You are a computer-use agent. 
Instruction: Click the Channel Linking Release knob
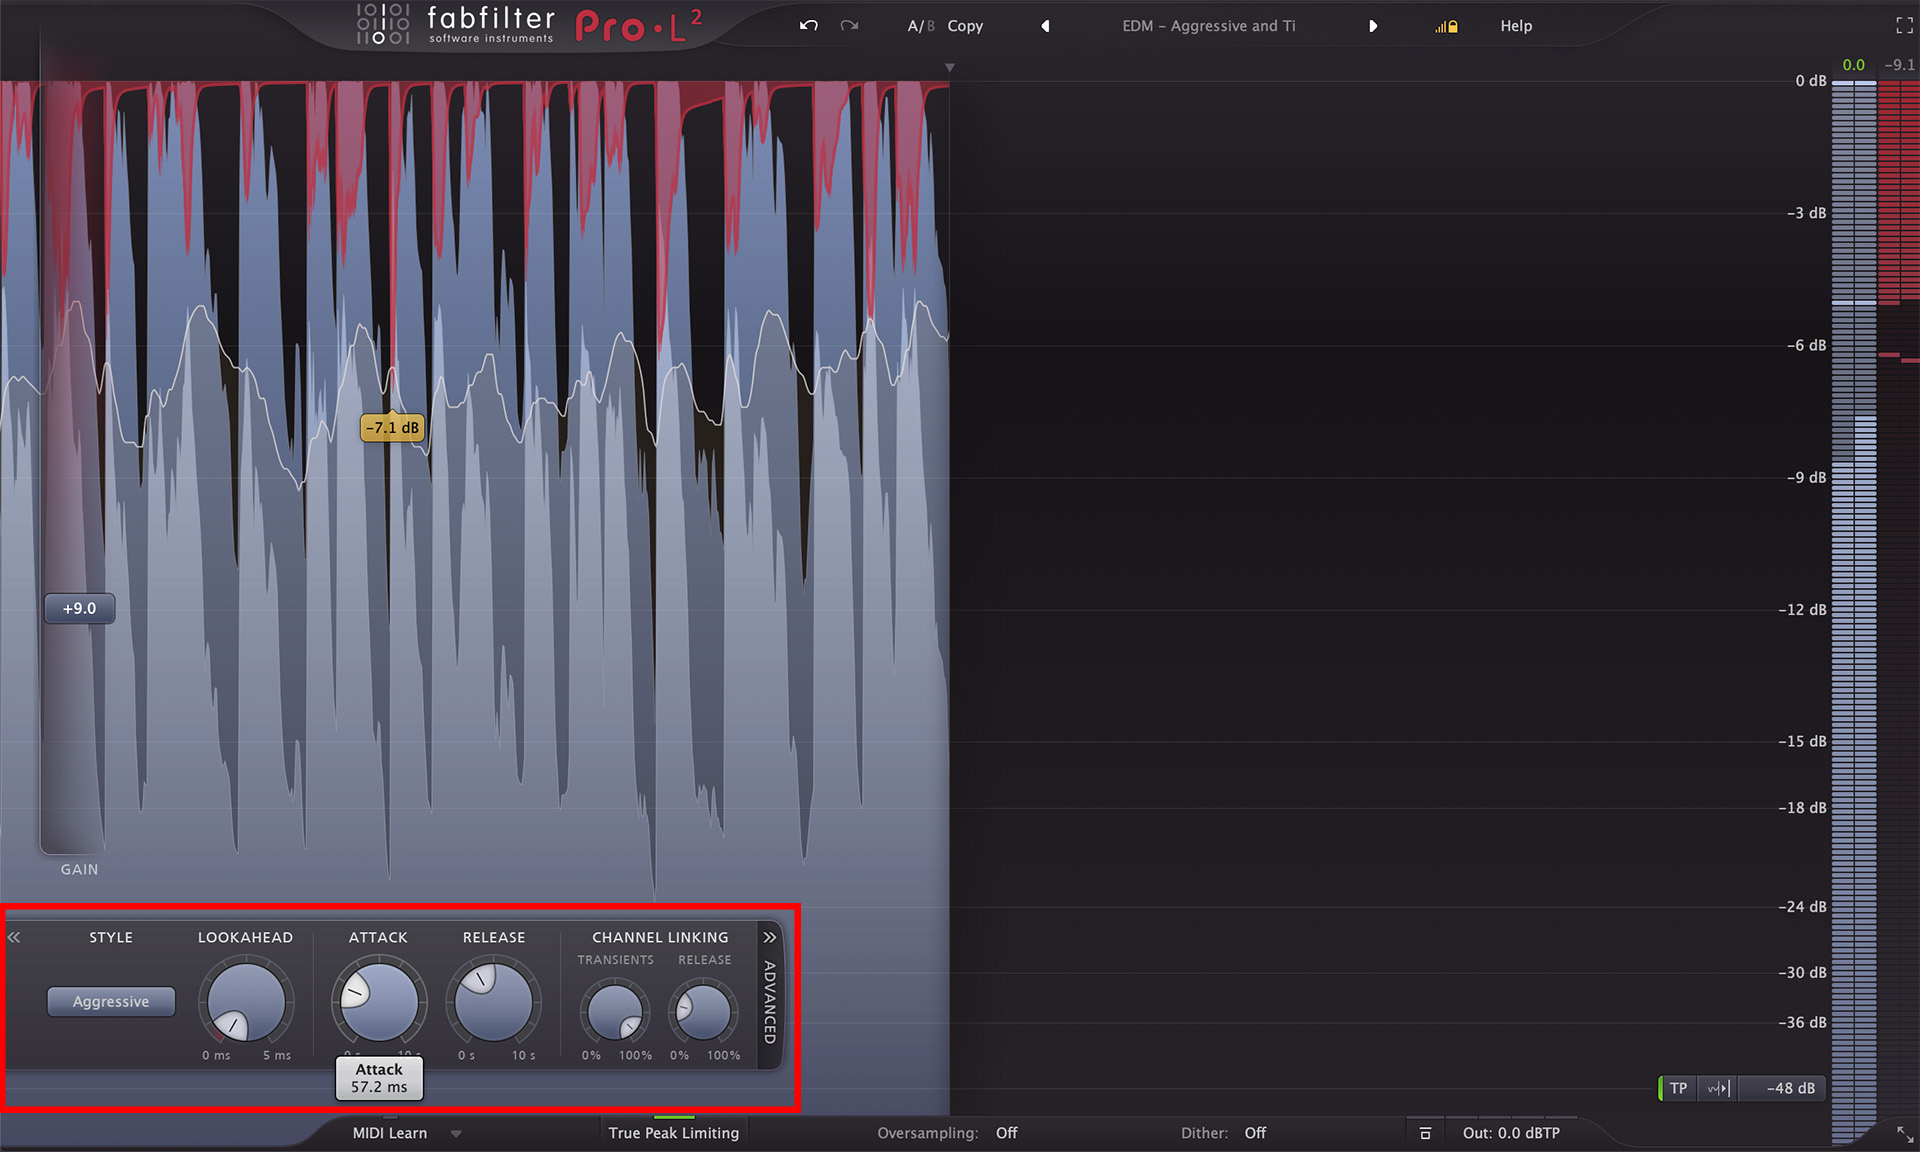pyautogui.click(x=704, y=1012)
